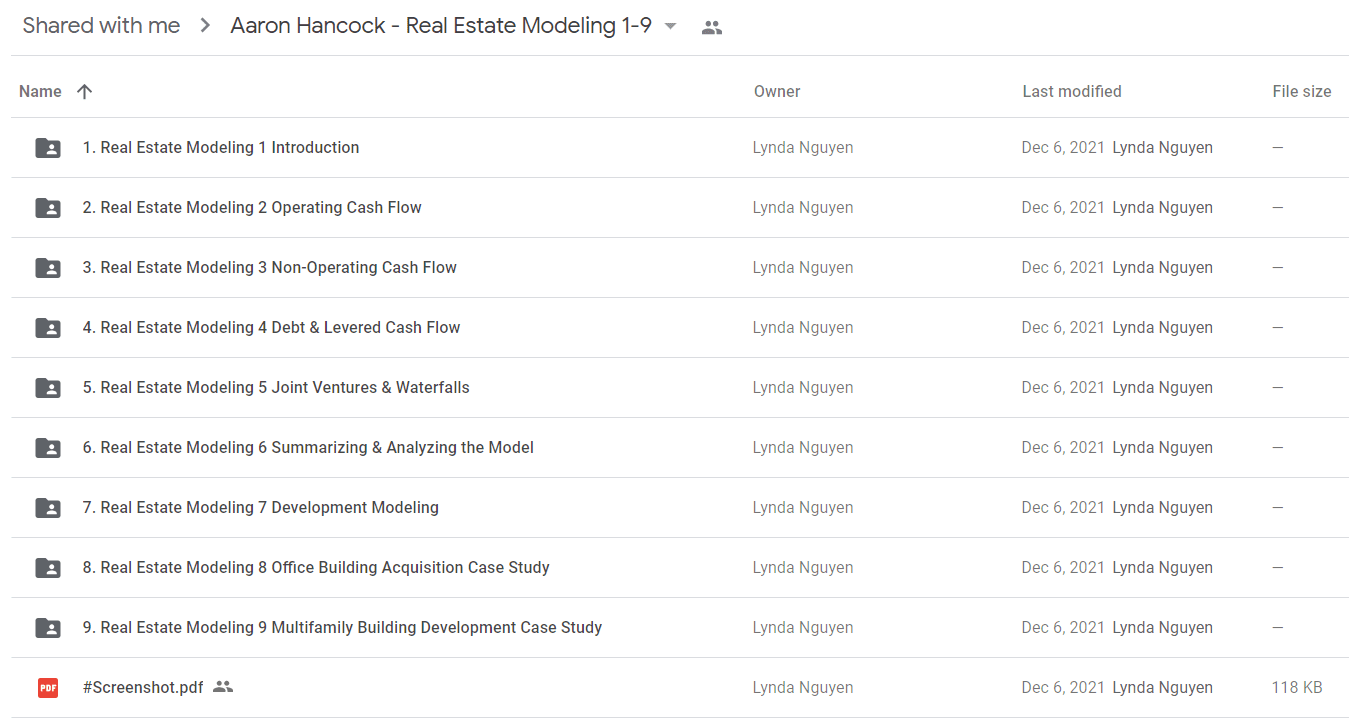Select 9. Multifamily Building Development Case Study folder name
This screenshot has width=1349, height=719.
[x=342, y=627]
